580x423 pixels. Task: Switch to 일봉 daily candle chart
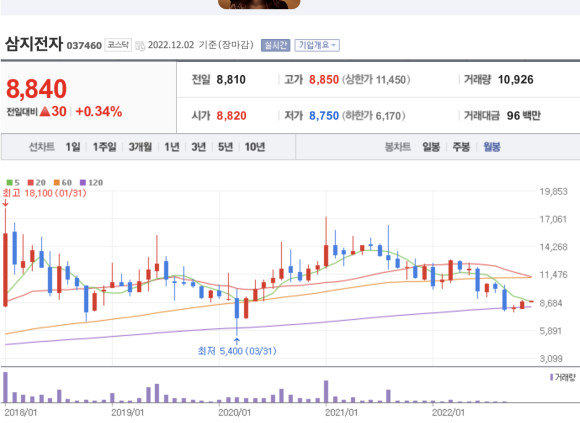point(431,147)
